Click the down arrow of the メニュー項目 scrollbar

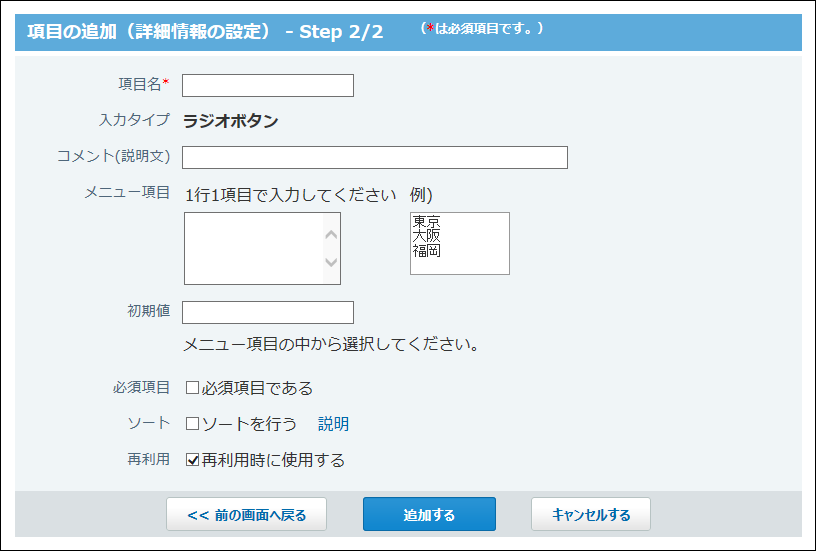332,266
